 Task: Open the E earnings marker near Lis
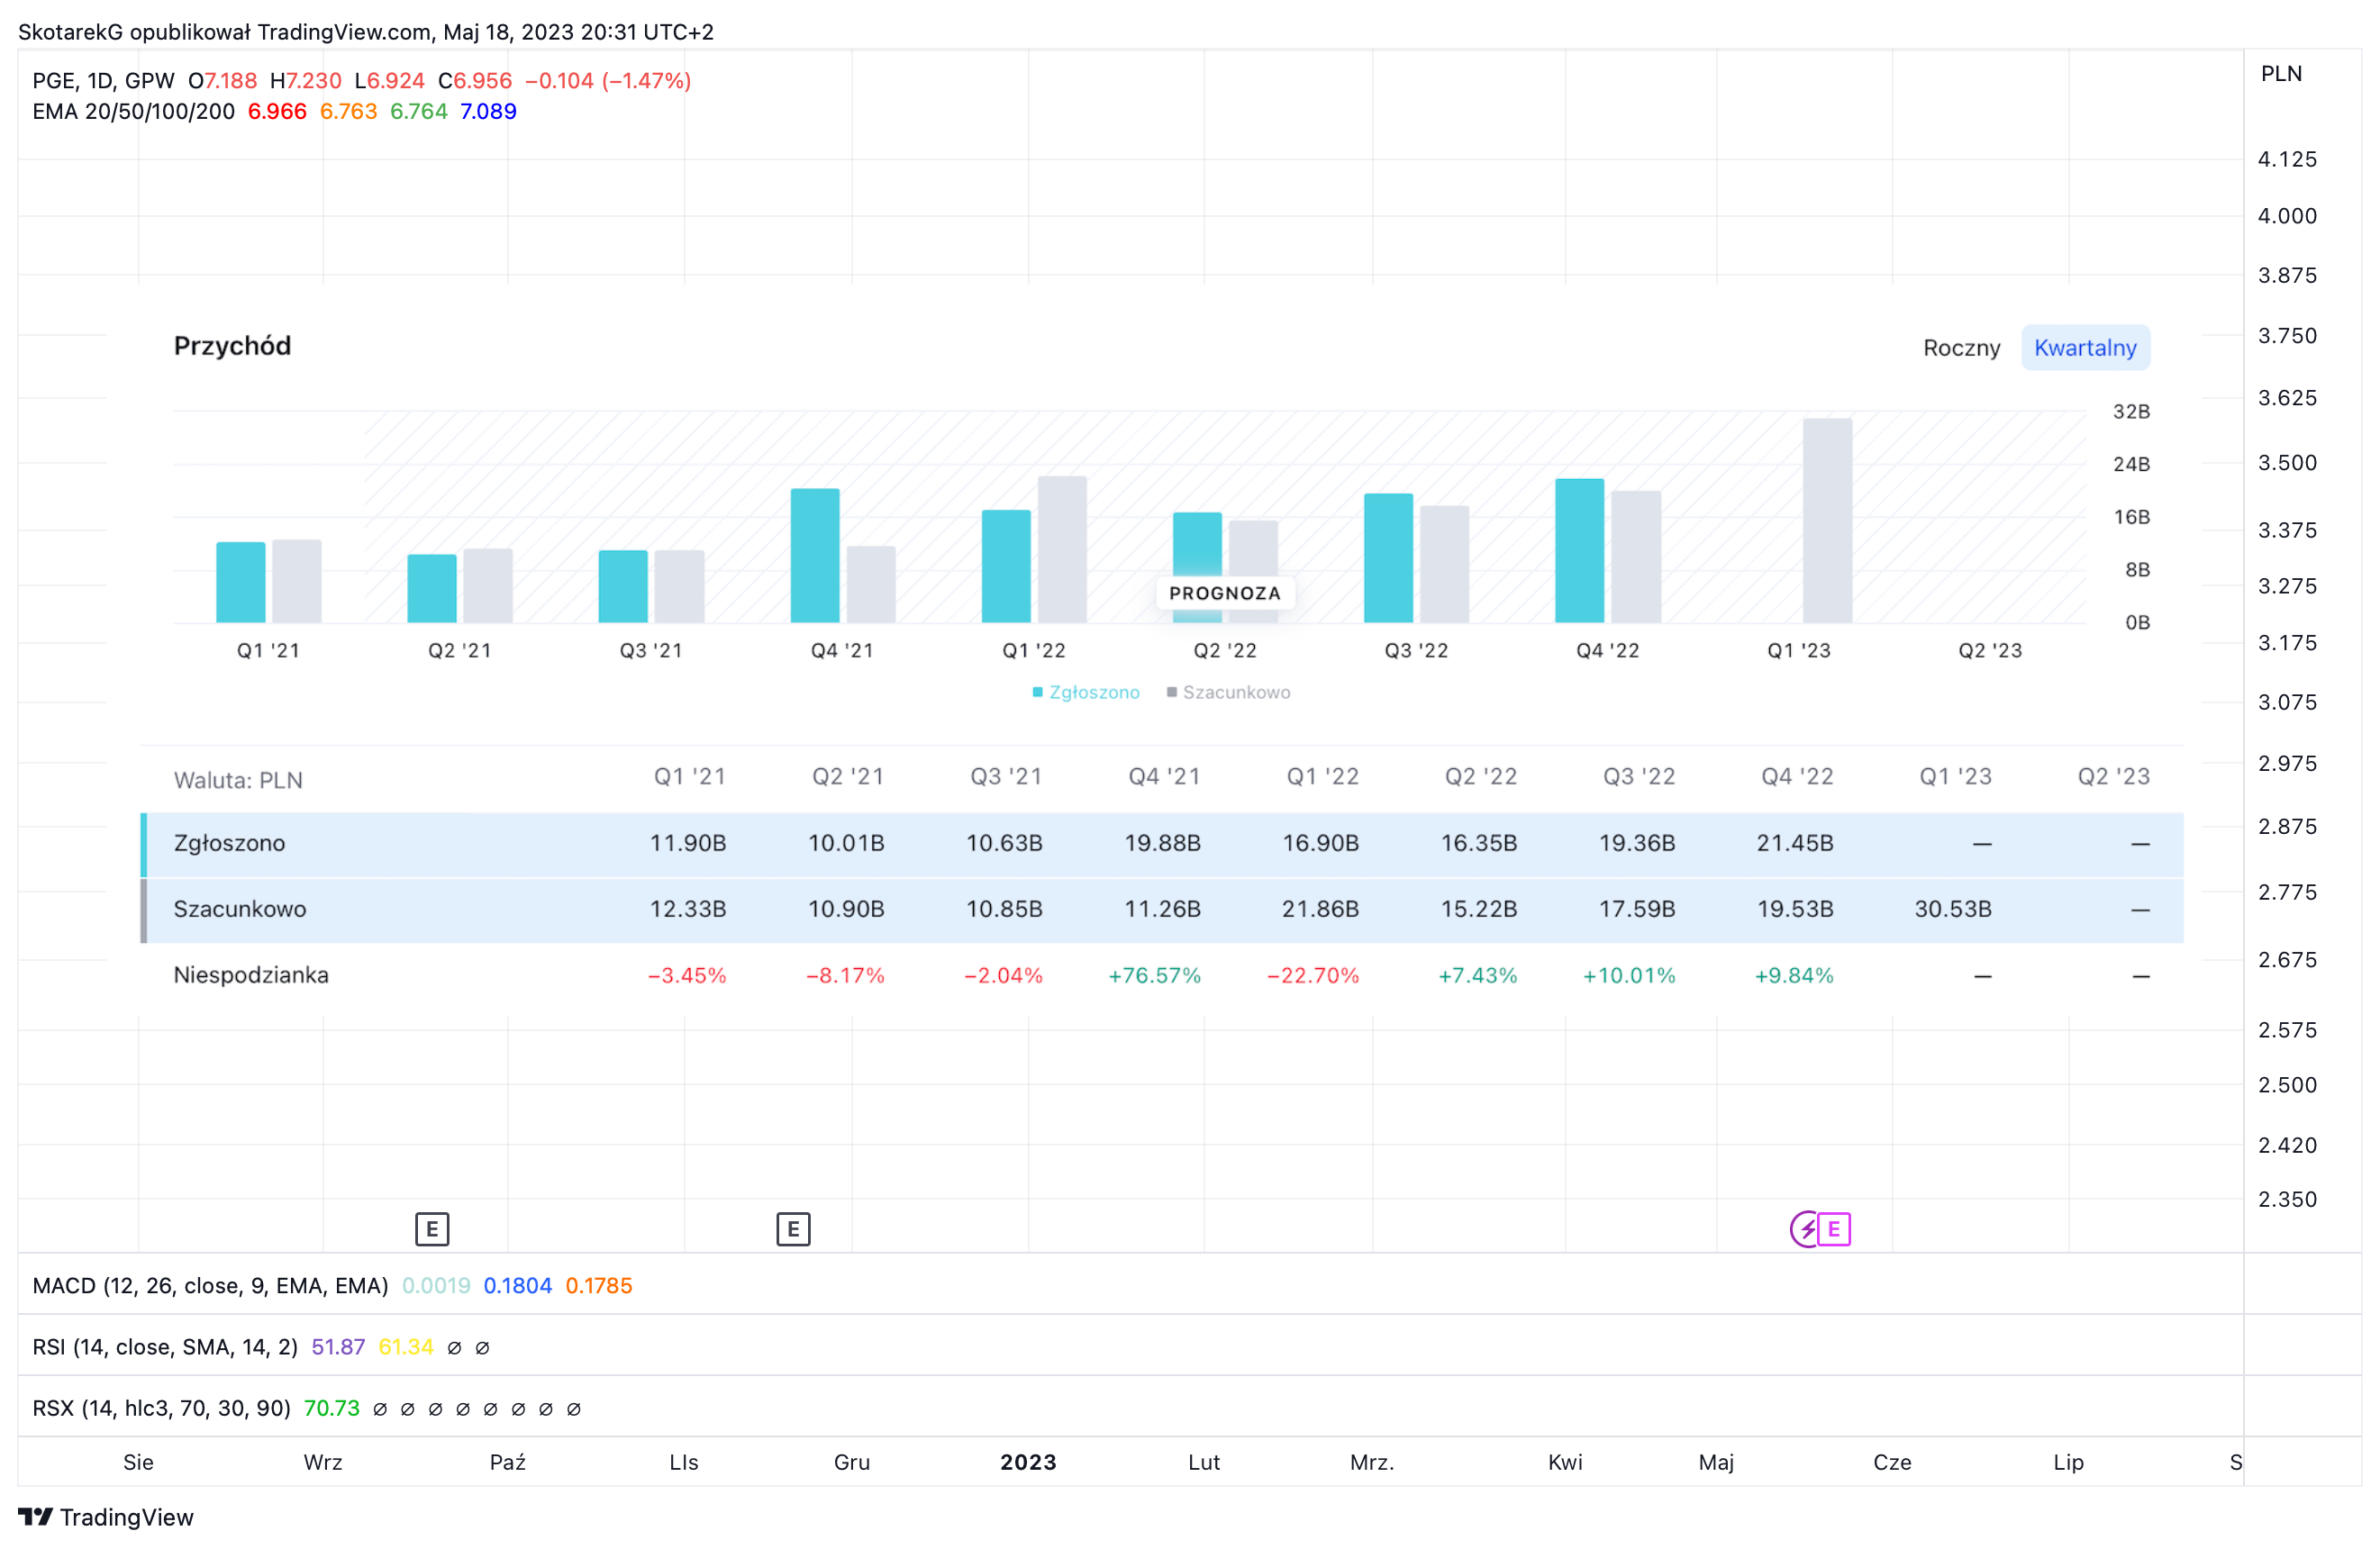point(793,1229)
